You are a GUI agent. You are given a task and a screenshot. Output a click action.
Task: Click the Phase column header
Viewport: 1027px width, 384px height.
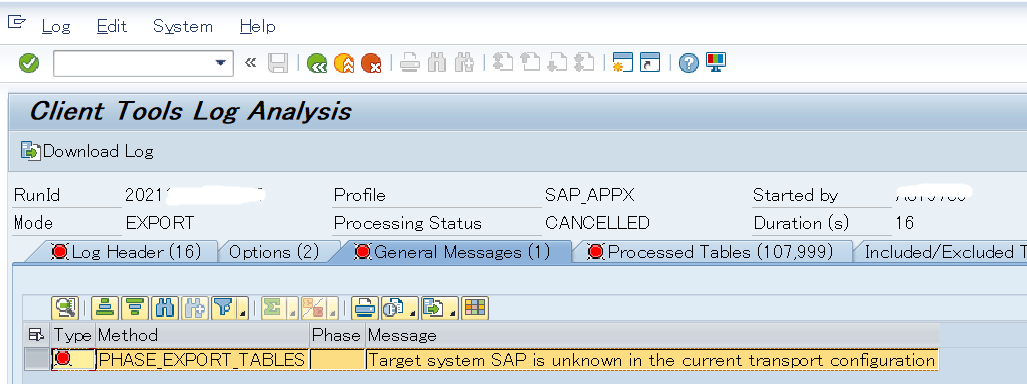337,336
